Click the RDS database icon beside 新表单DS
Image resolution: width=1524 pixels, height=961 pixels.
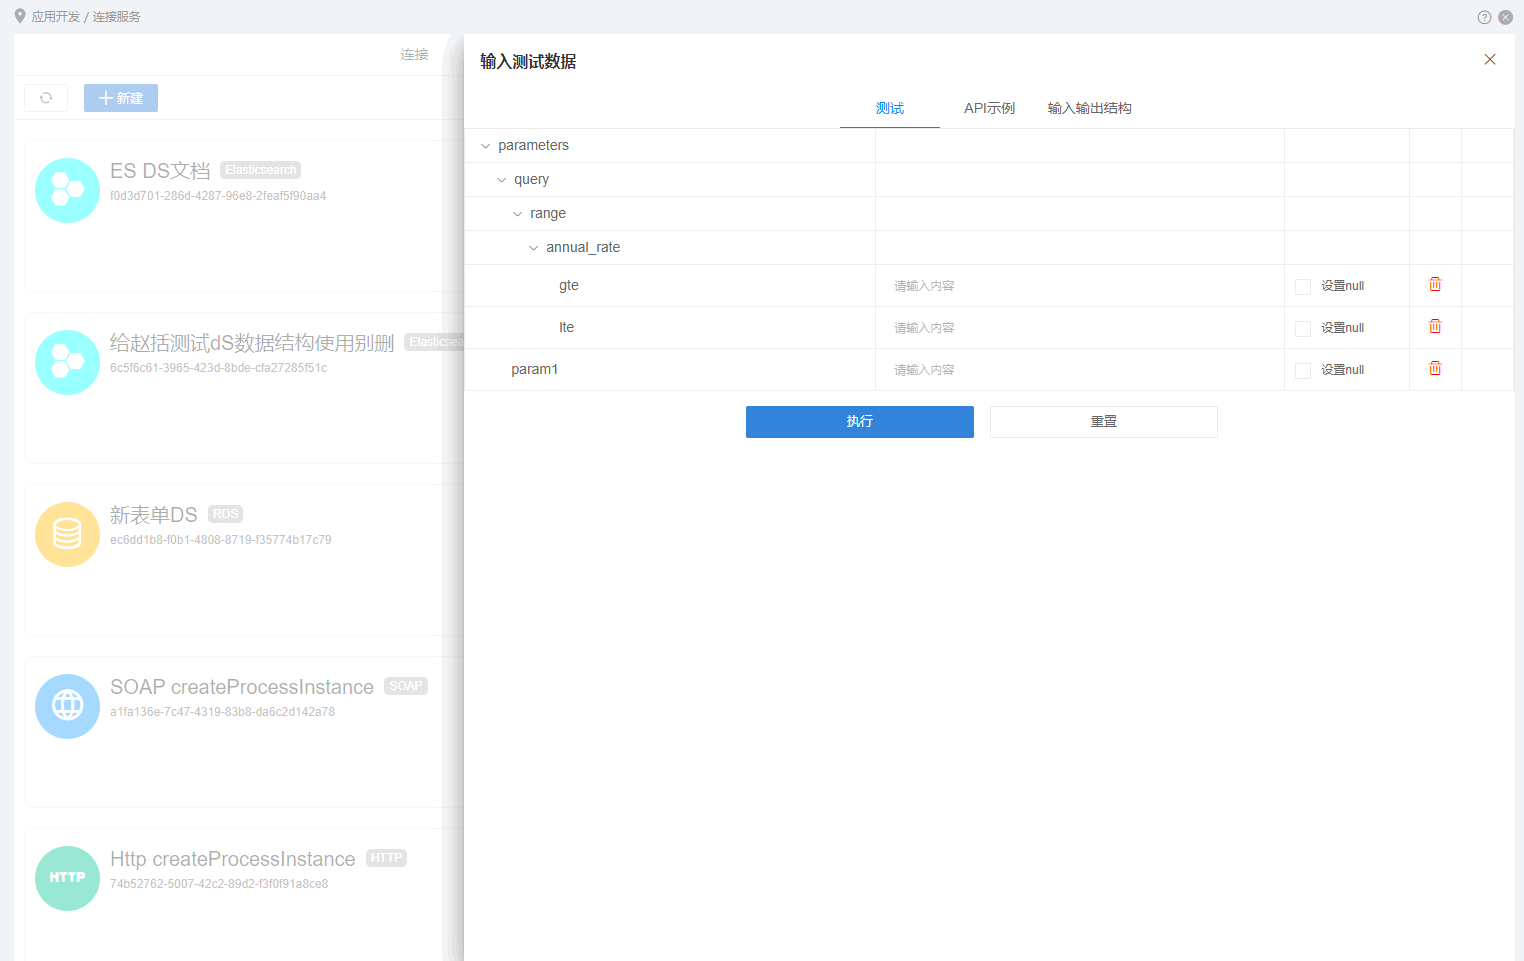click(67, 534)
